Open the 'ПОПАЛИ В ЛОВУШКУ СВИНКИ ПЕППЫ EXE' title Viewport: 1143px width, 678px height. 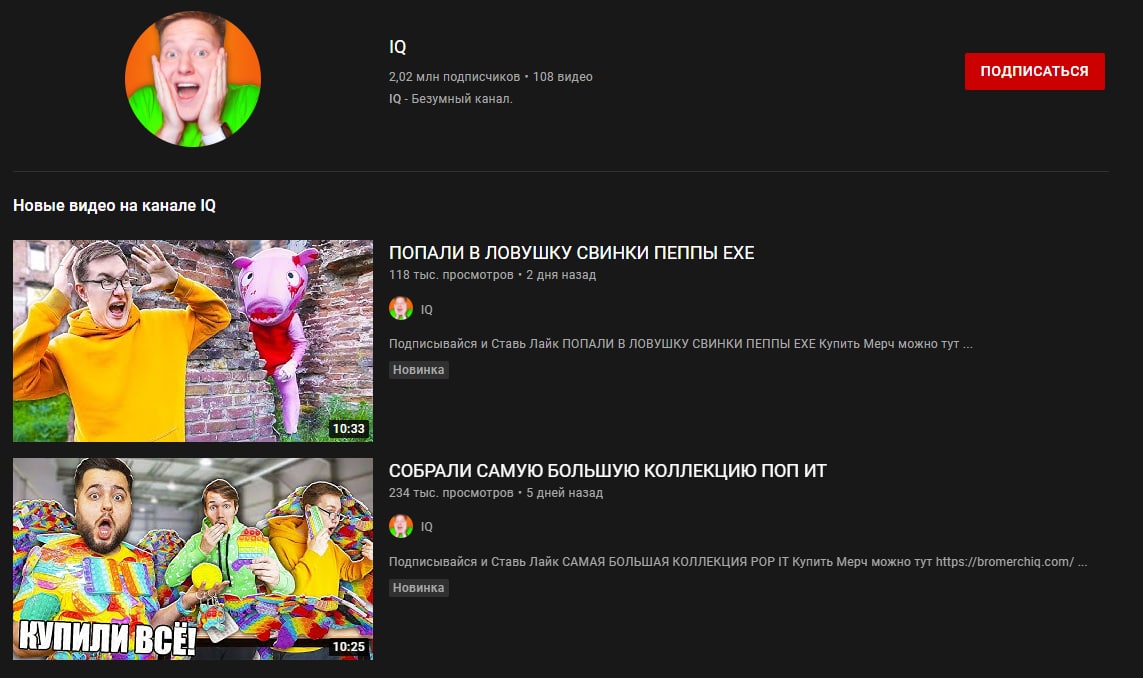(x=572, y=253)
